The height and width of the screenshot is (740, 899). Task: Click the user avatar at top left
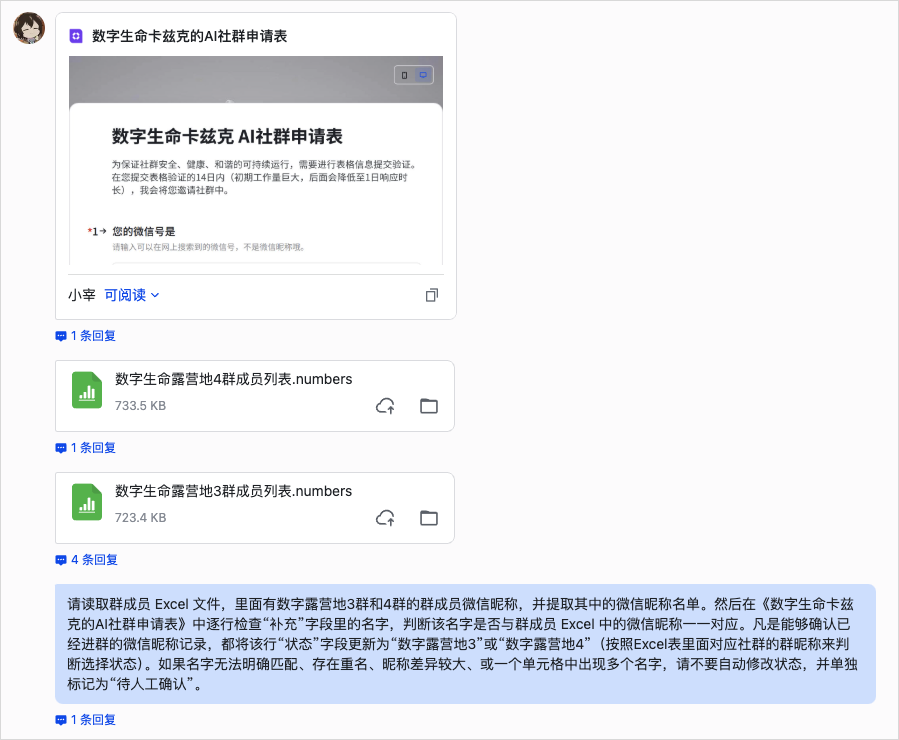[29, 29]
